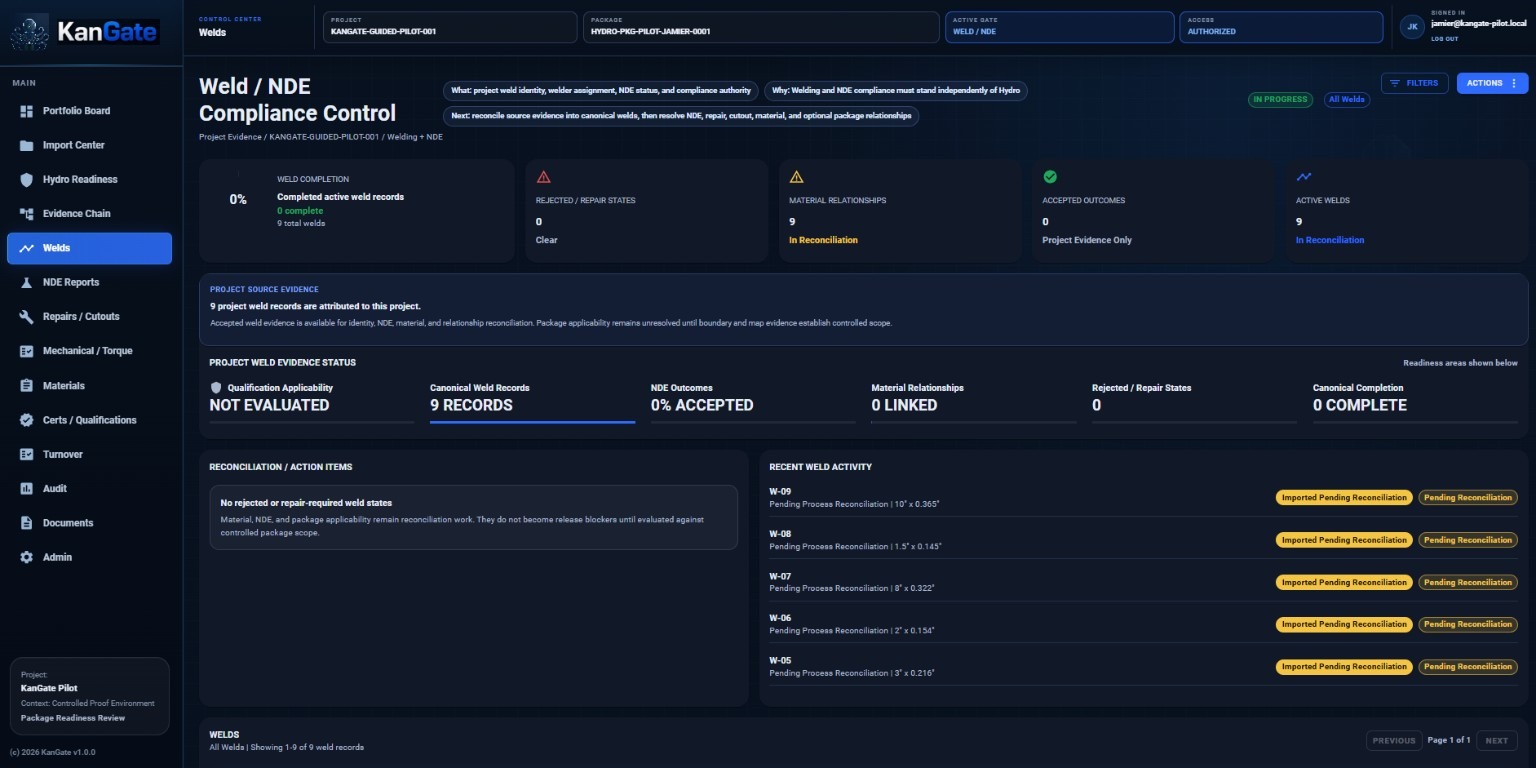Click Imported Pending Reconciliation badge for W-09

1344,498
